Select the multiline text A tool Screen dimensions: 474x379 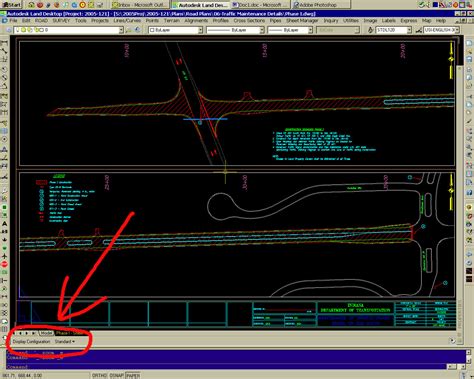point(4,223)
